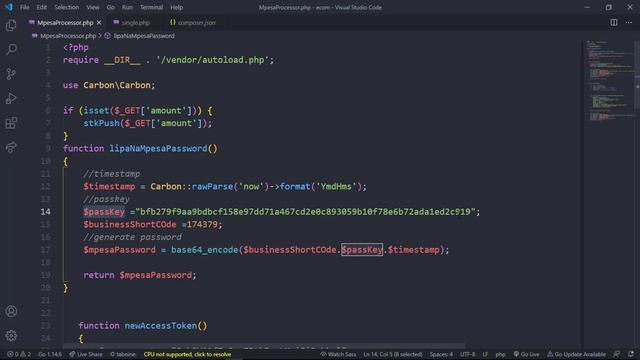The image size is (640, 360).
Task: Click CPU not supported warning message
Action: [x=187, y=354]
